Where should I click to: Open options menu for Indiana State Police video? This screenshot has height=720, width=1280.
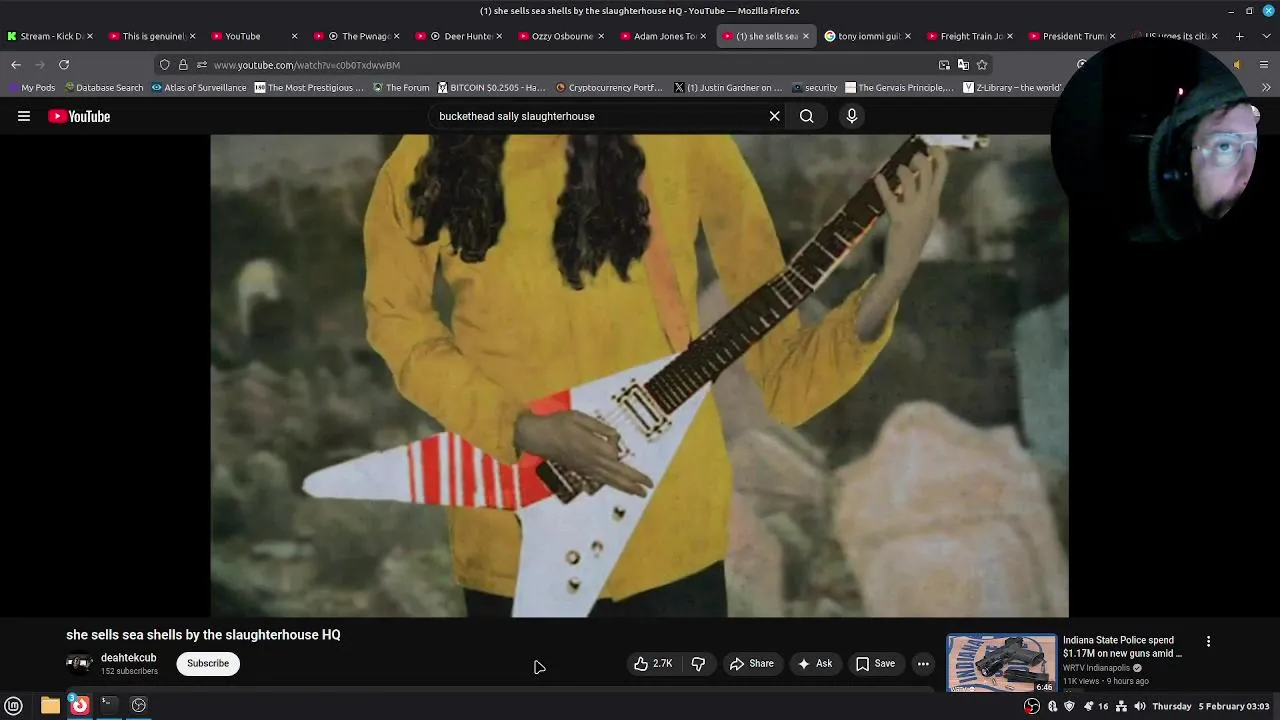click(1208, 641)
